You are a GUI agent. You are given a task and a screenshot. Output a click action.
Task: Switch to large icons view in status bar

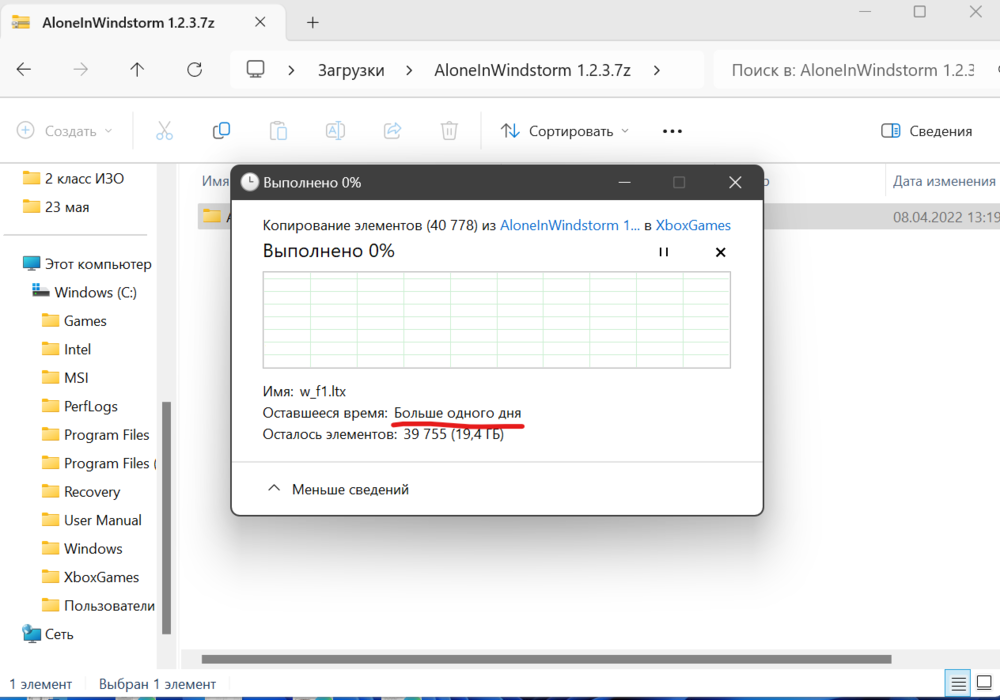click(983, 682)
